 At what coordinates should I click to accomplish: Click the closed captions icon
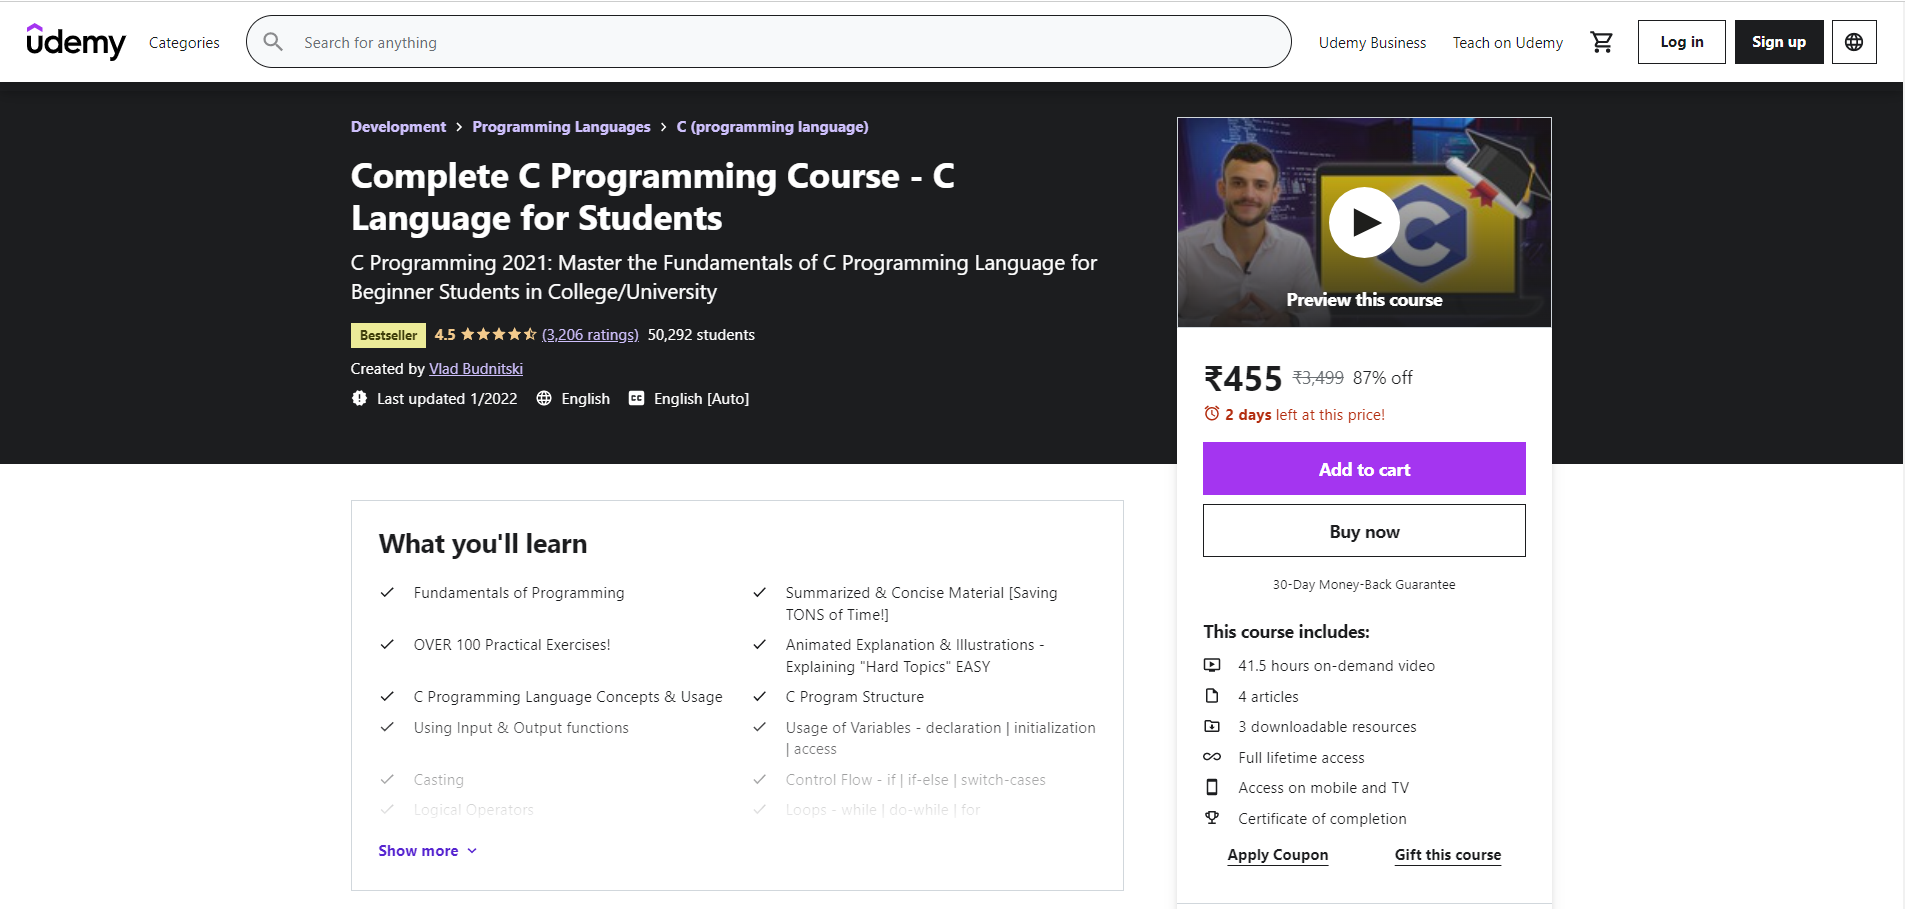click(x=636, y=398)
